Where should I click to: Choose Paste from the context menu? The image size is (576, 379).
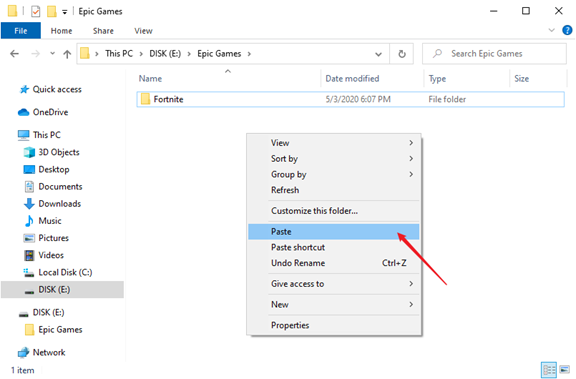click(x=334, y=232)
